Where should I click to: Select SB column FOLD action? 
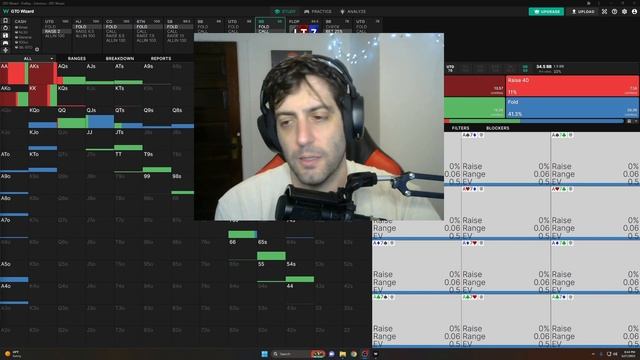point(179,27)
